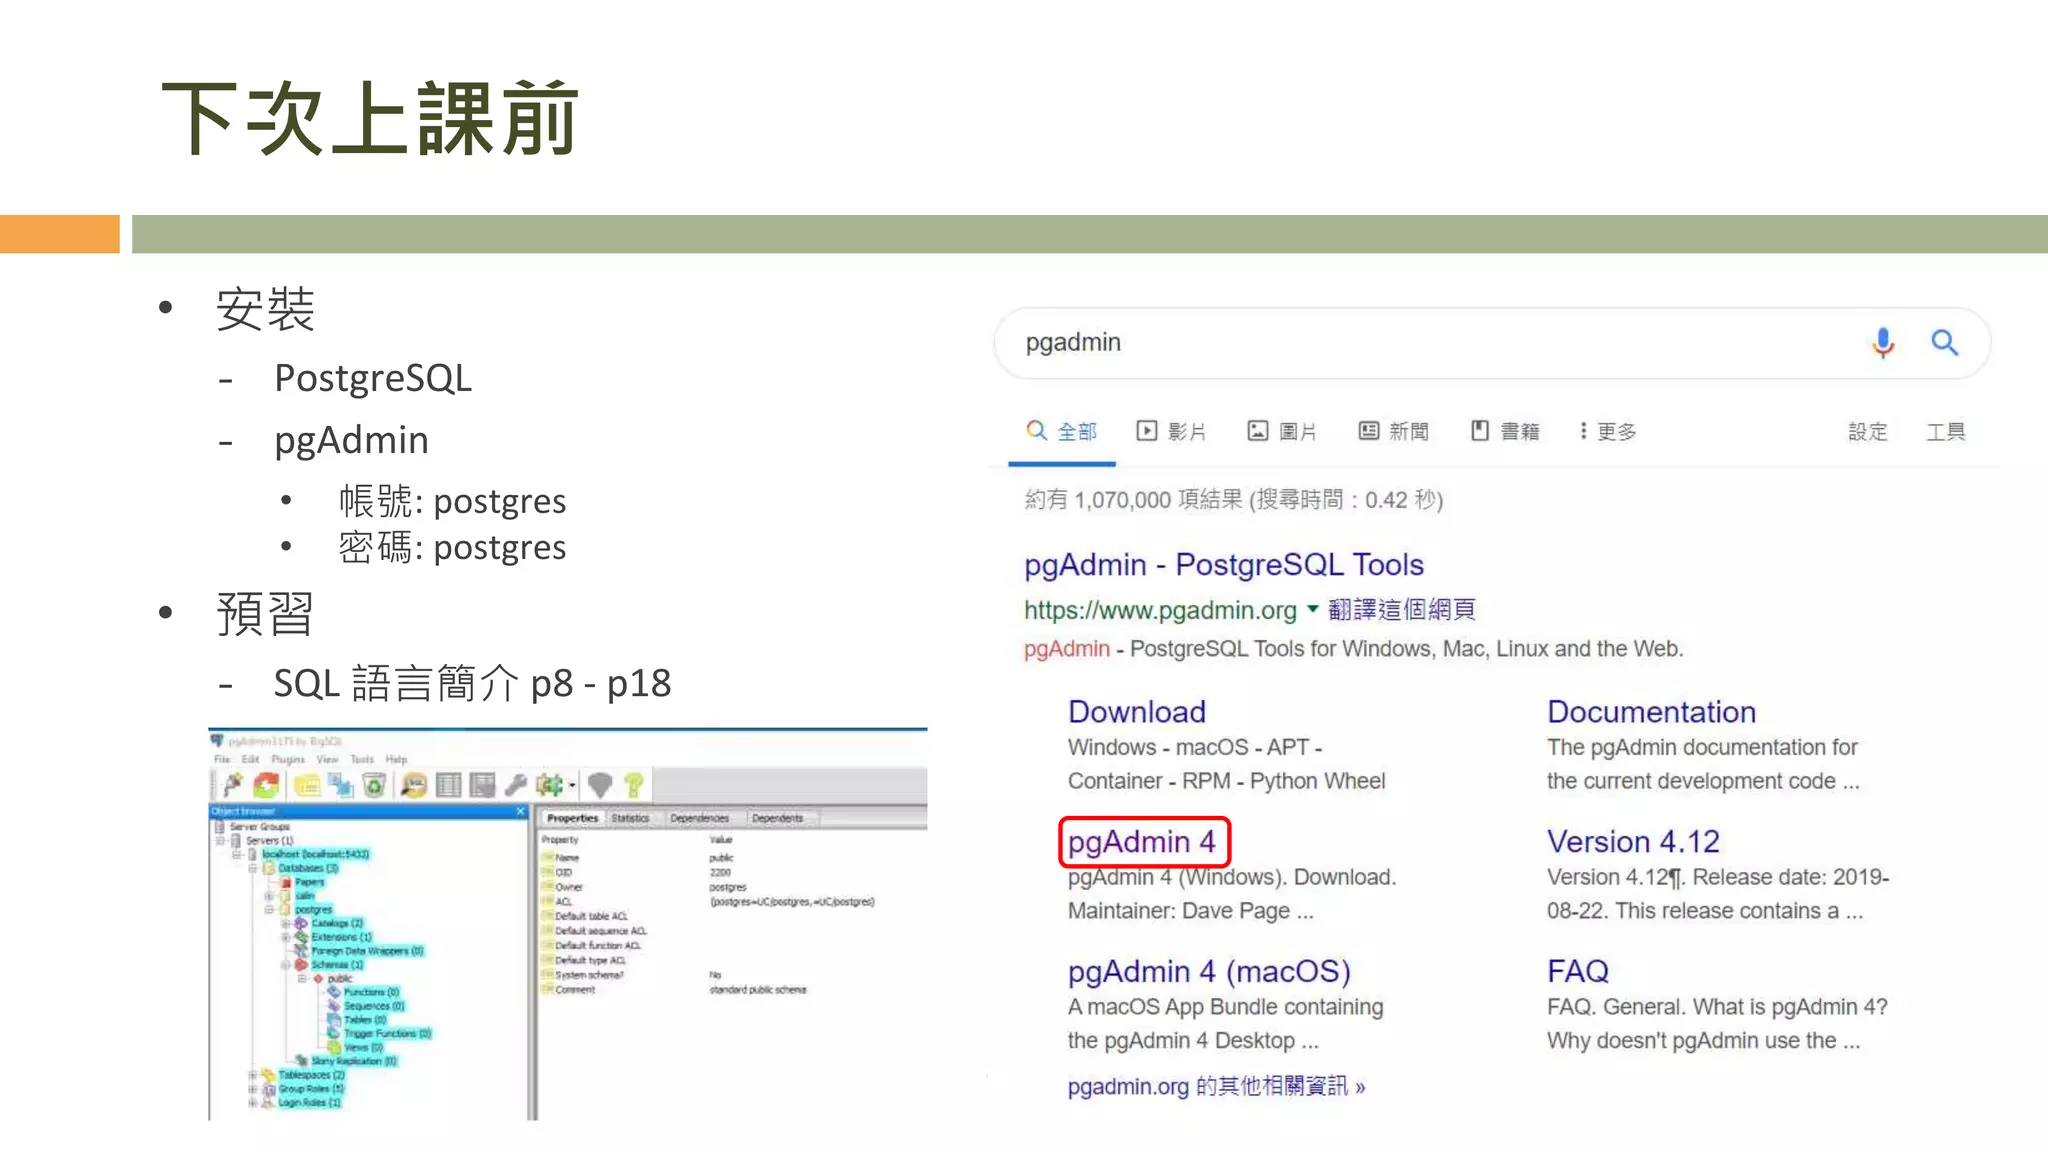Select the 圖片 Google results tab

tap(1282, 431)
